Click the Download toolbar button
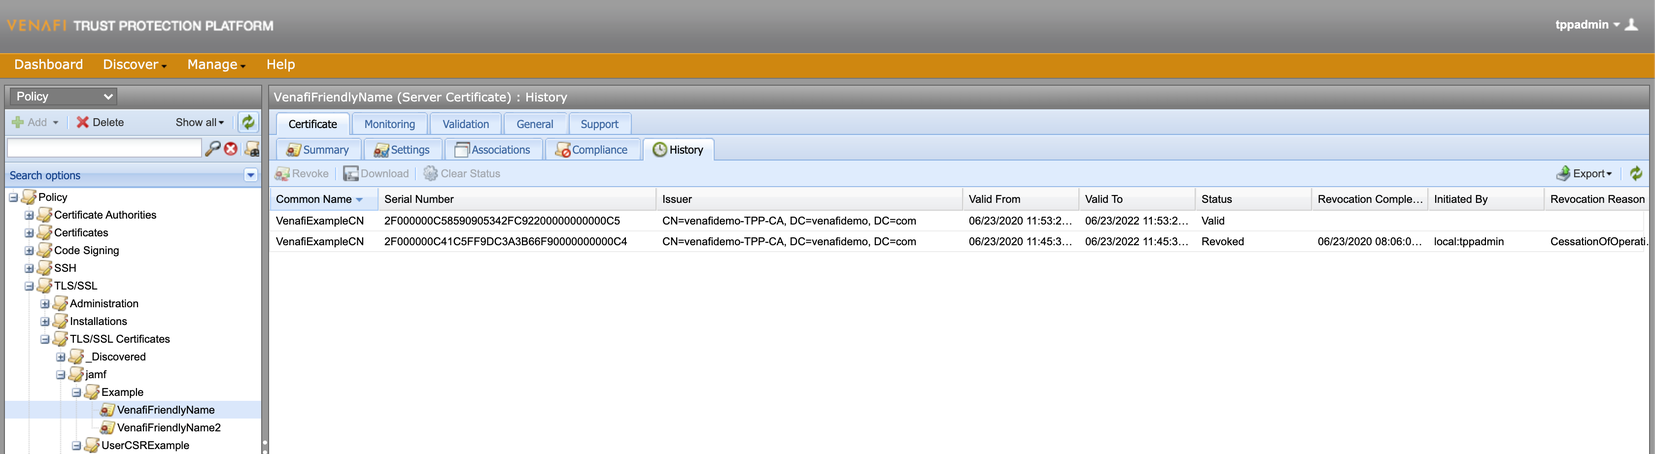Viewport: 1655px width, 454px height. point(376,174)
